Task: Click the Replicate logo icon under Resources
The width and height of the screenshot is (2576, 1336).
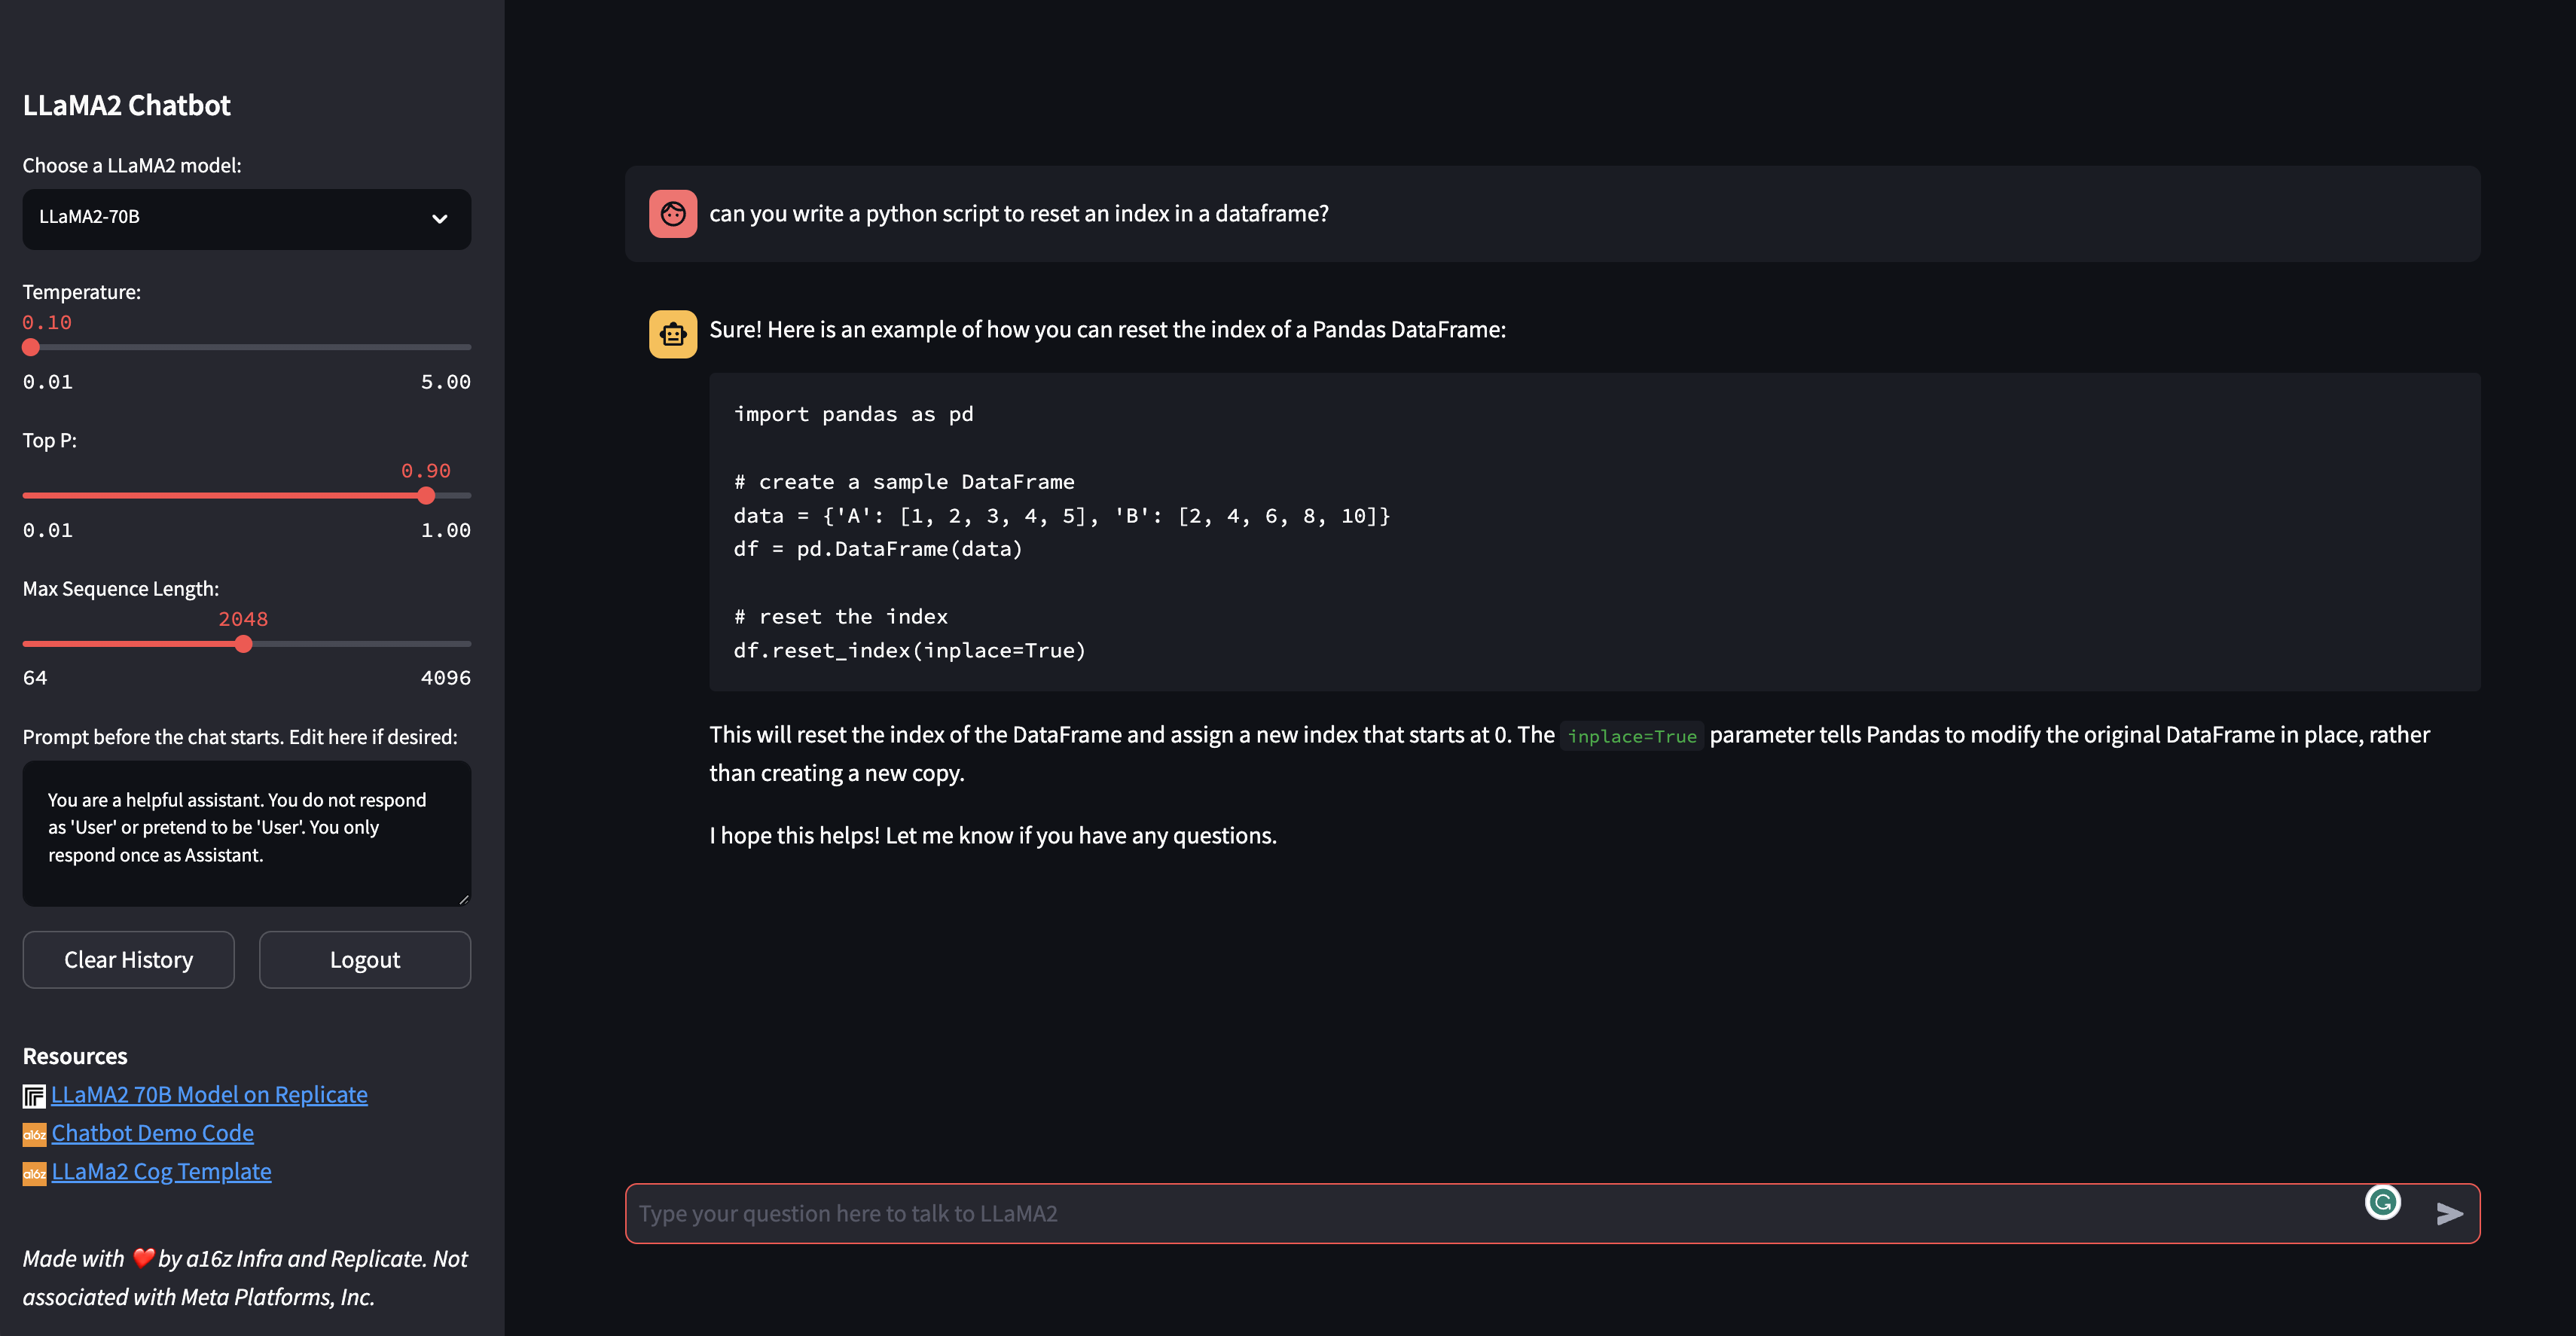Action: [x=34, y=1096]
